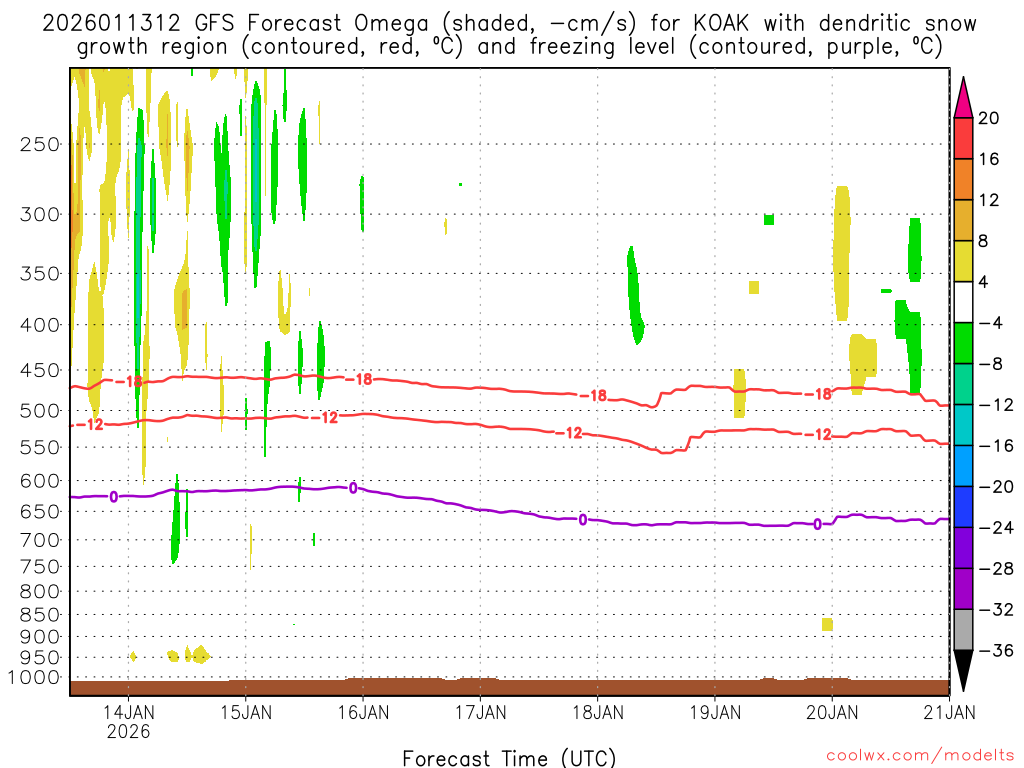The height and width of the screenshot is (768, 1024).
Task: Select the 450 pressure level label
Action: pyautogui.click(x=40, y=370)
